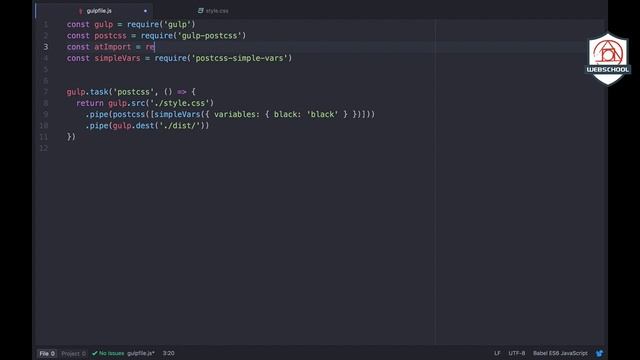640x360 pixels.
Task: Click the CSS file icon on style.css tab
Action: point(200,11)
